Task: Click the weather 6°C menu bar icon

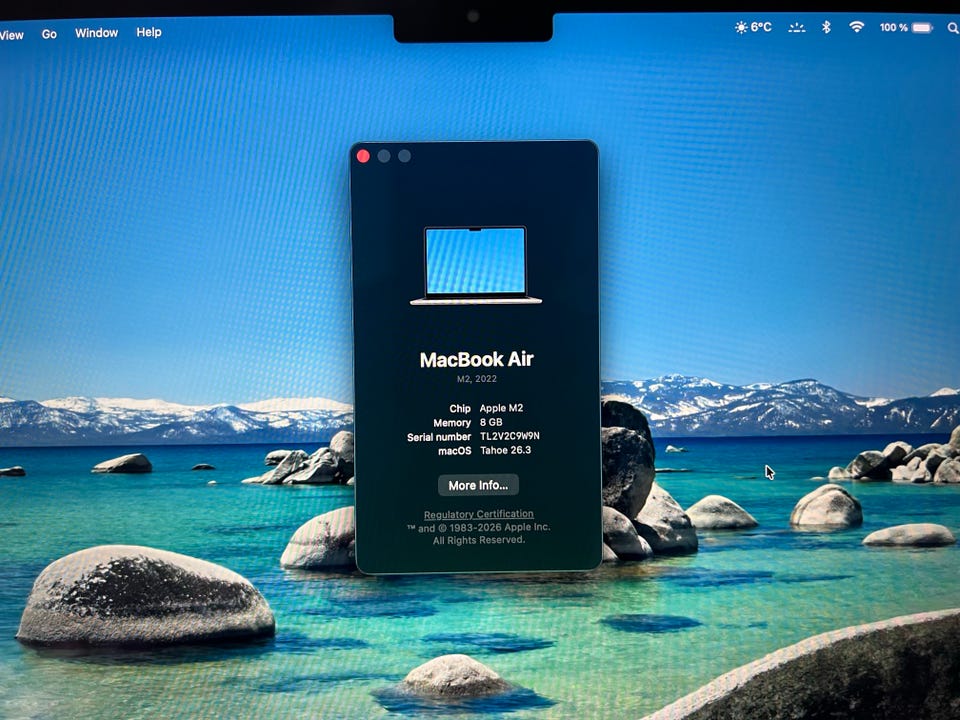Action: point(753,27)
